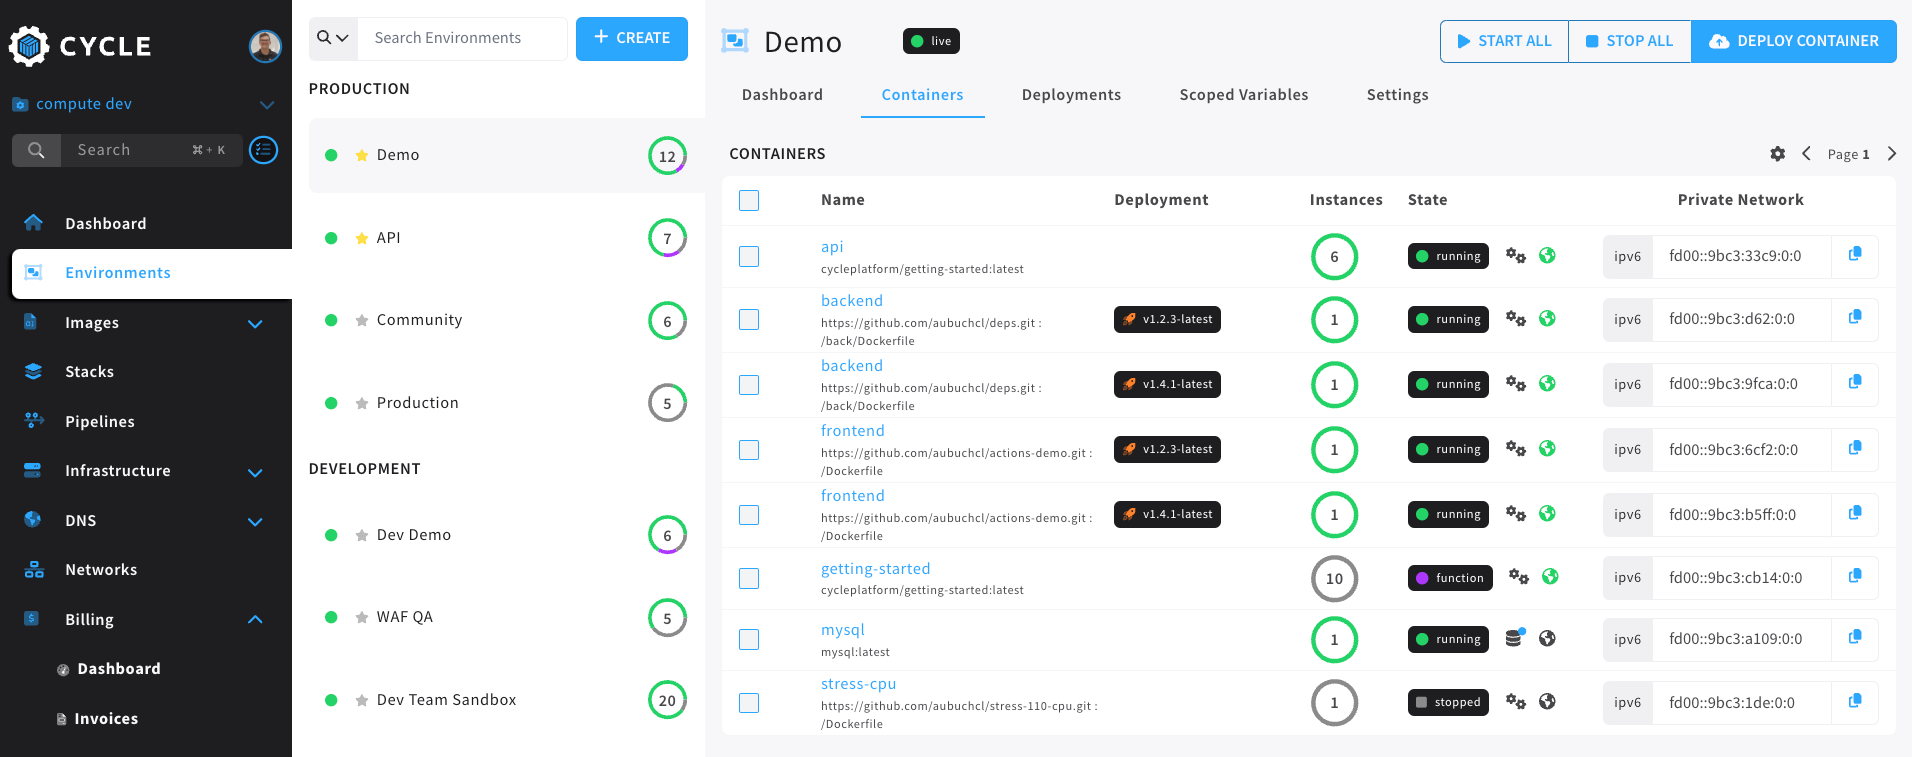Click the globe icon in api row
Screen dimensions: 1912x757
point(1547,255)
